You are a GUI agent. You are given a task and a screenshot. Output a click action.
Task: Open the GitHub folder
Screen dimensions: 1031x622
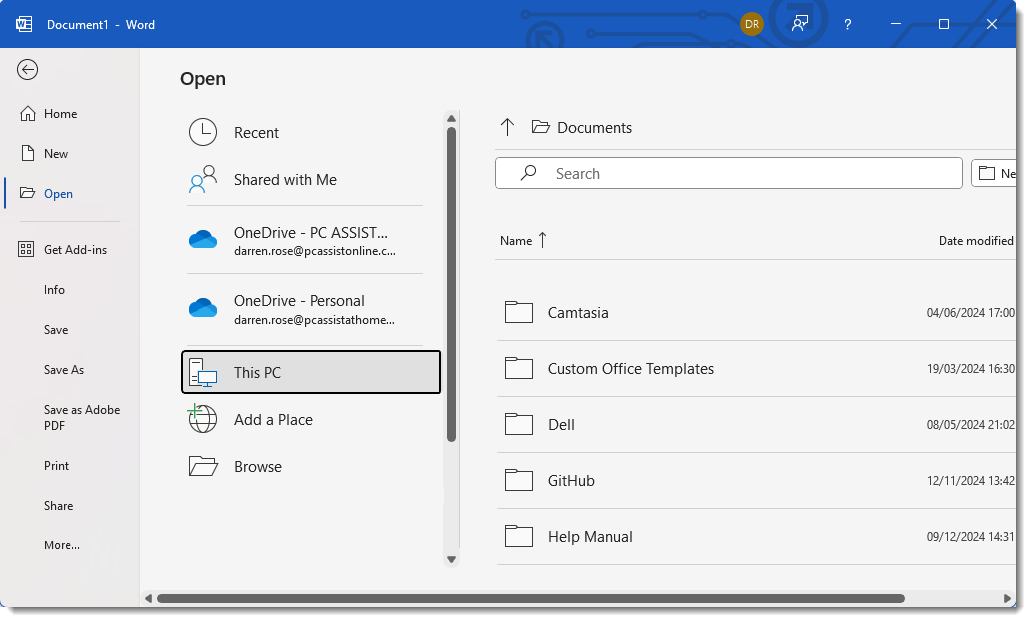point(756,481)
